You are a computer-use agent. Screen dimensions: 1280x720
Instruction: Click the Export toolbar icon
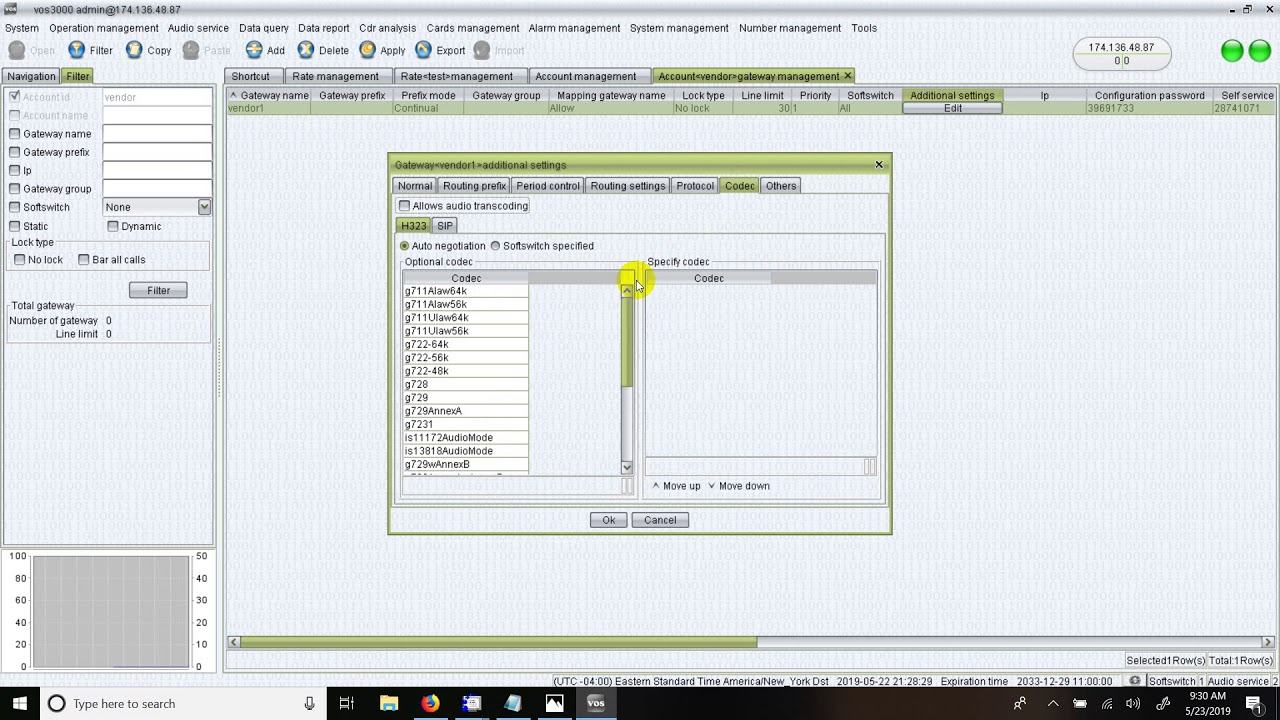tap(424, 50)
